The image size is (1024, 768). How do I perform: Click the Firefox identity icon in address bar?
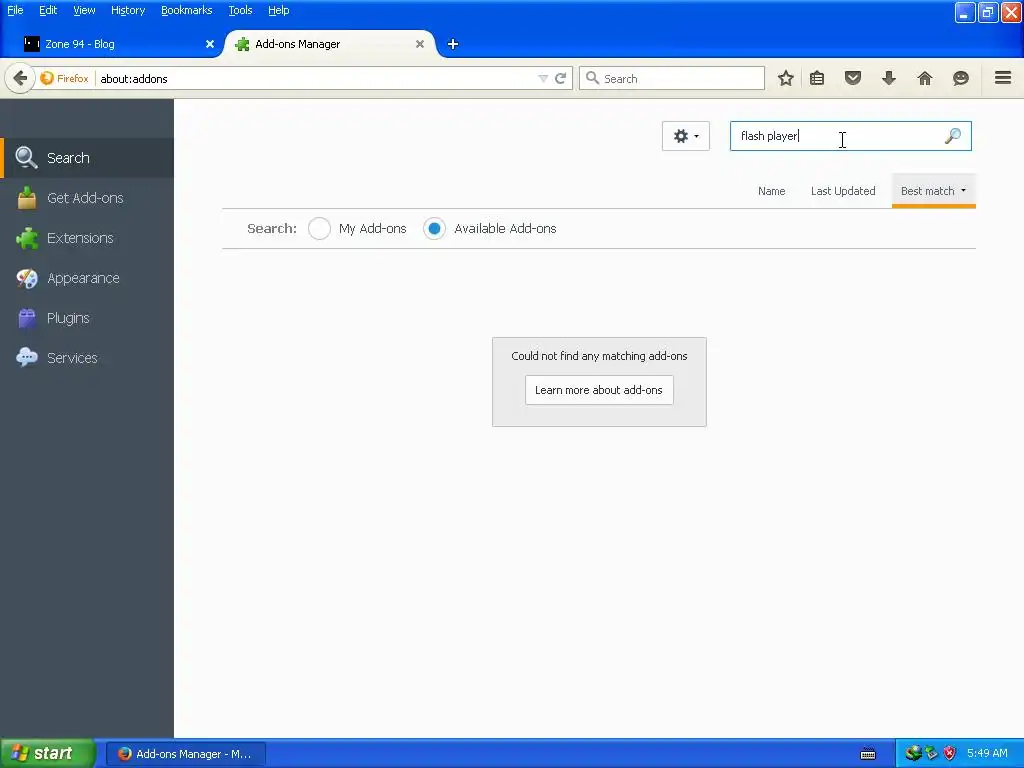47,78
